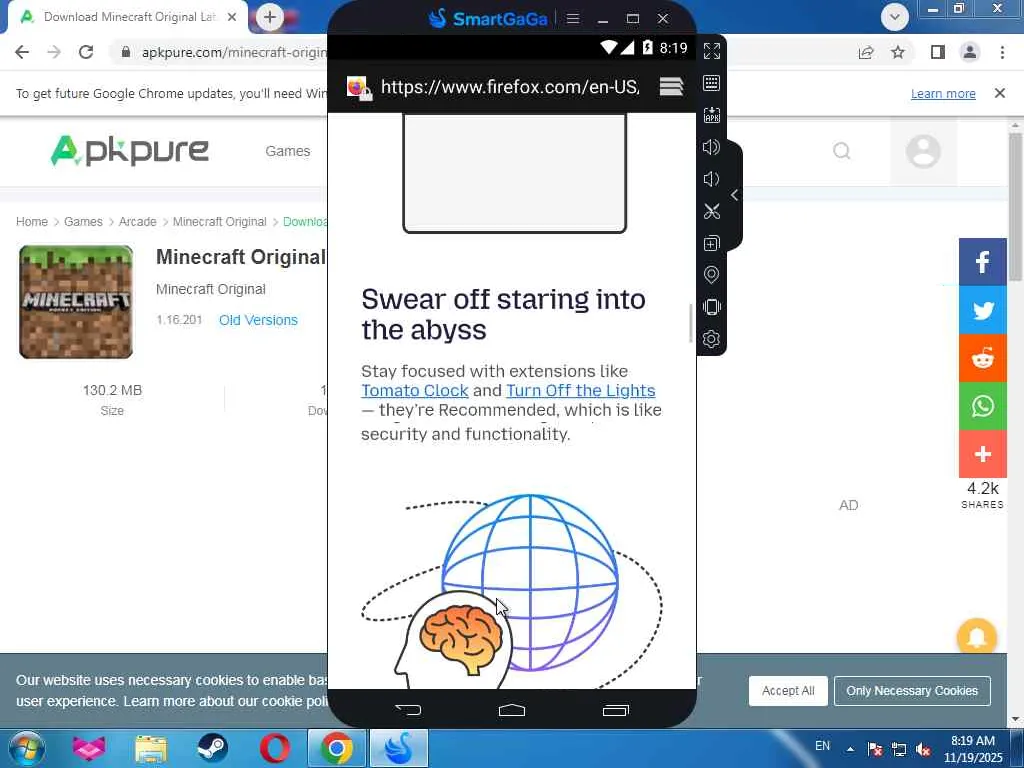Image resolution: width=1024 pixels, height=768 pixels.
Task: Tap Android back button
Action: (x=408, y=710)
